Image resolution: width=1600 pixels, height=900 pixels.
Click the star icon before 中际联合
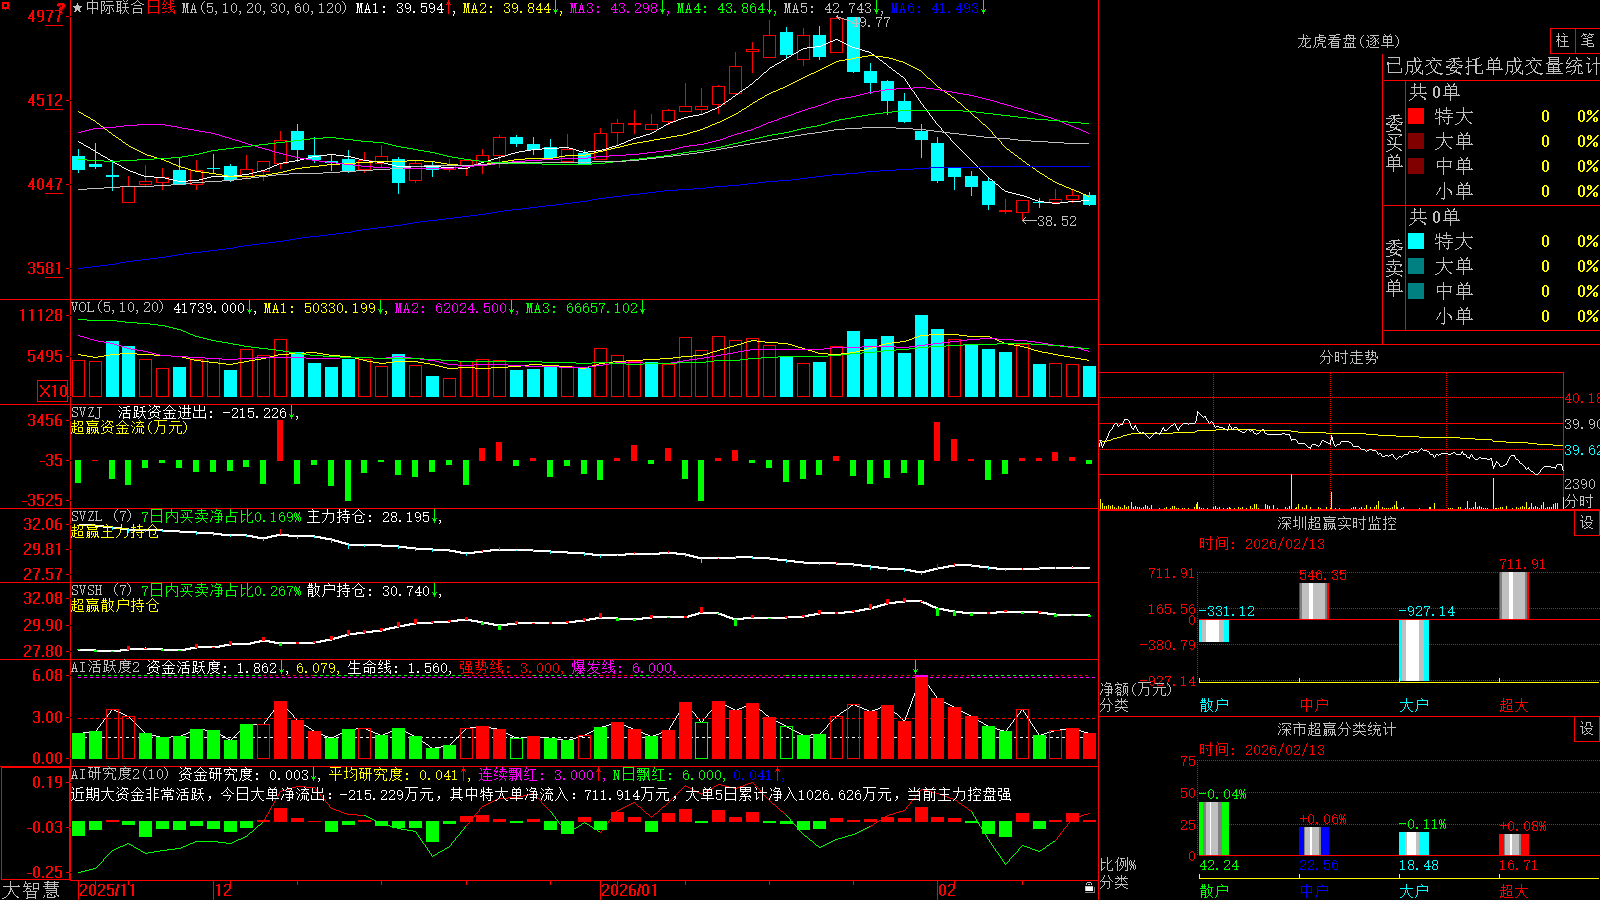click(78, 8)
